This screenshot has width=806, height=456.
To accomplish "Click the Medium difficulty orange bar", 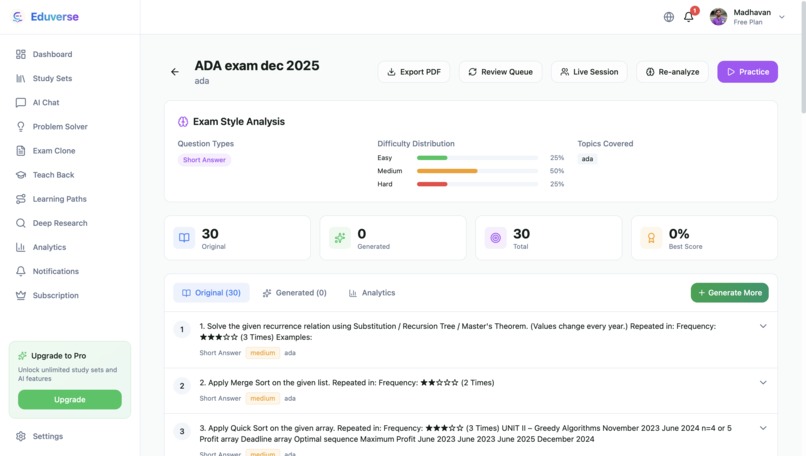I will (447, 171).
